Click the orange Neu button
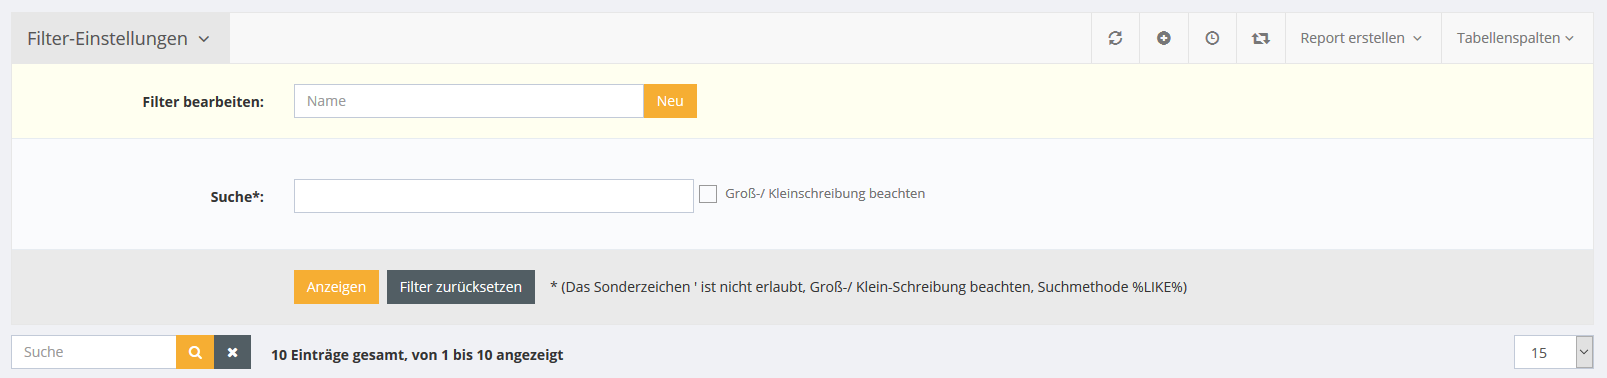Viewport: 1607px width, 378px height. [x=670, y=101]
